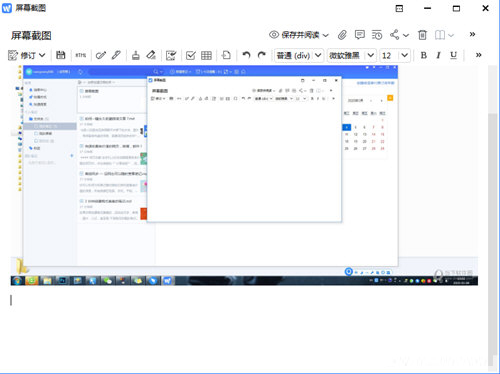Screen dimensions: 500x374
Task: Select the embedded screenshot image in the note
Action: (x=244, y=175)
